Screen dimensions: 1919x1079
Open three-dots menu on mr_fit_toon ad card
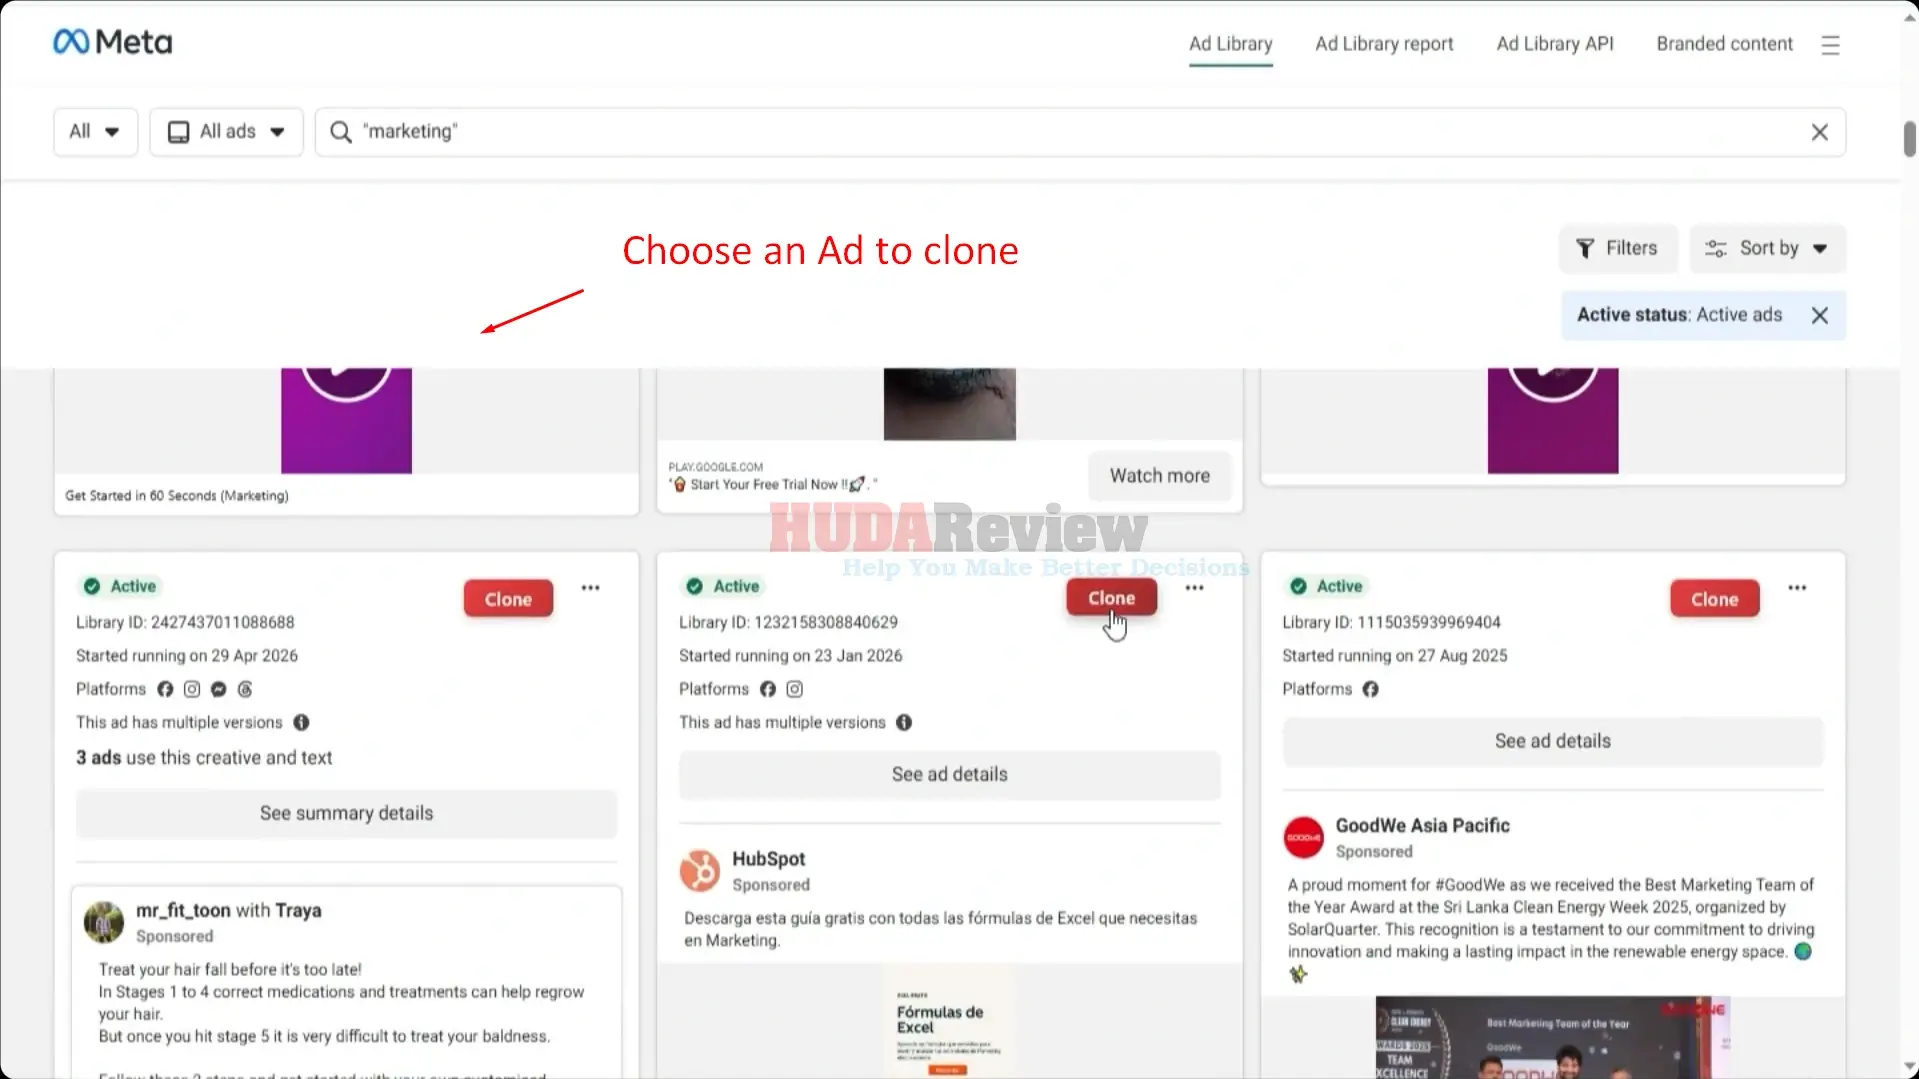(591, 588)
